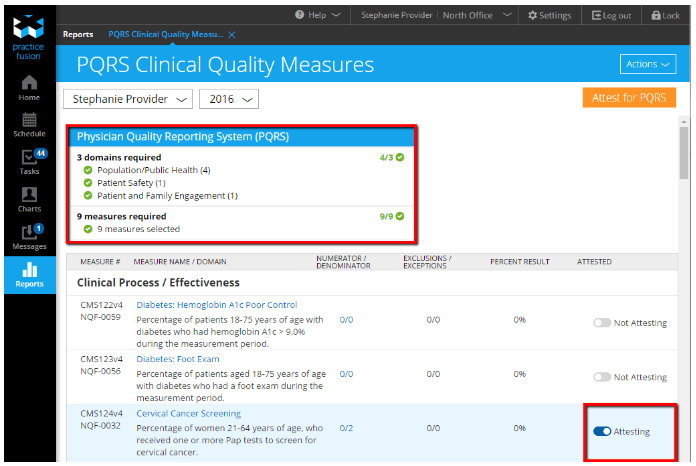The height and width of the screenshot is (466, 696).
Task: Click the vertical scrollbar on the right
Action: click(x=683, y=150)
